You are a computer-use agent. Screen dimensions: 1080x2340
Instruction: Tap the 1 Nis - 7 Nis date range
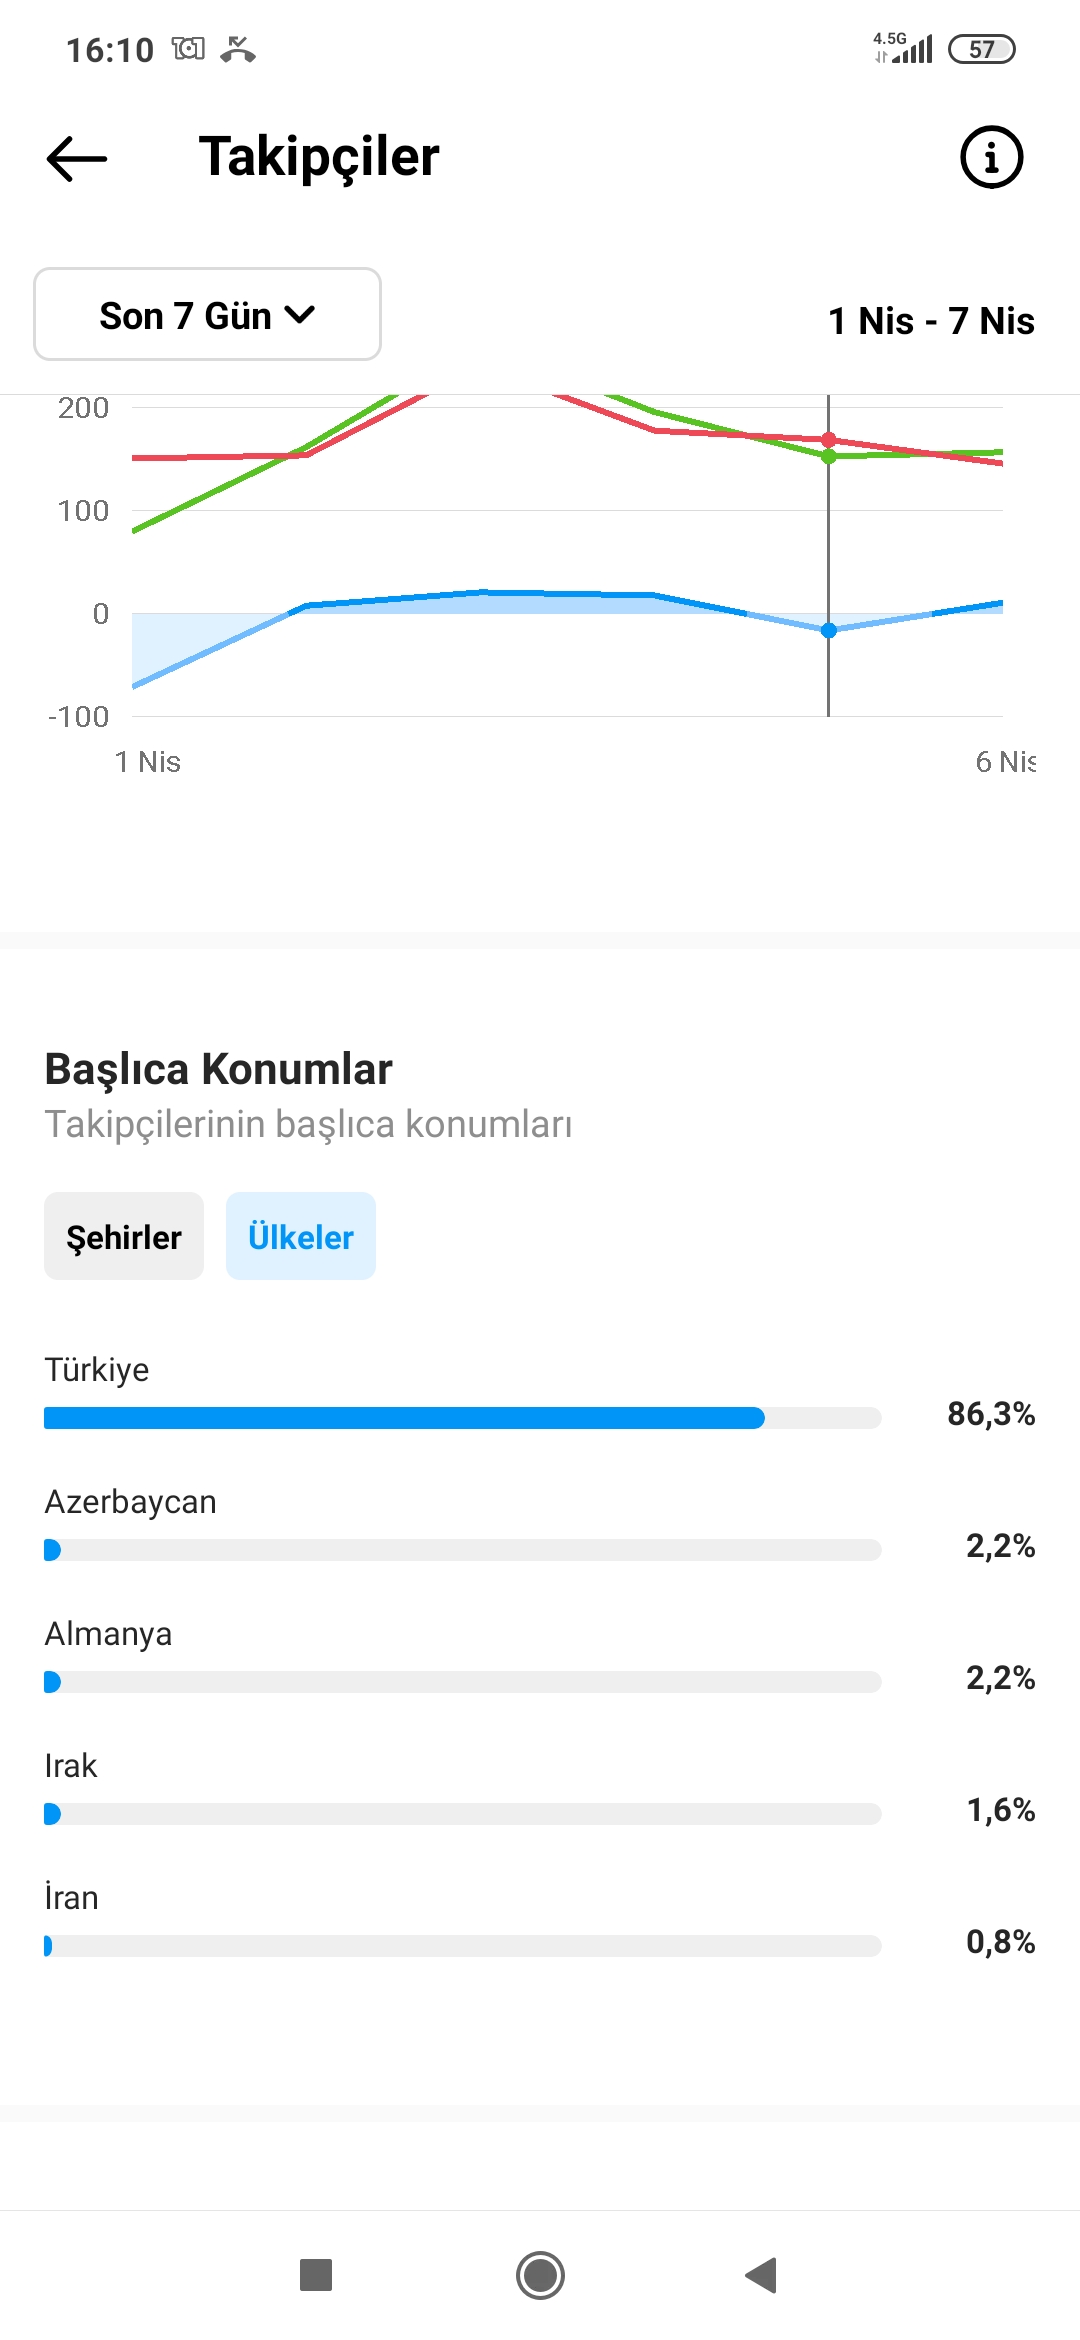click(x=931, y=321)
